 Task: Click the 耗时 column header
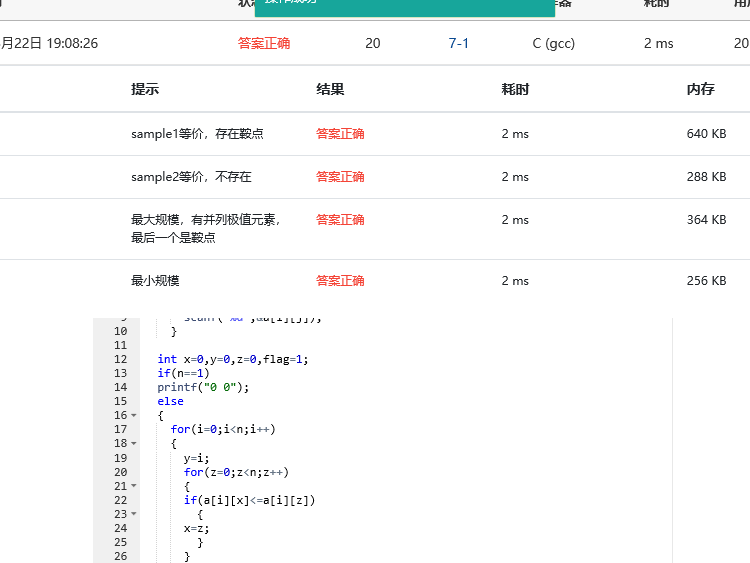click(x=515, y=89)
